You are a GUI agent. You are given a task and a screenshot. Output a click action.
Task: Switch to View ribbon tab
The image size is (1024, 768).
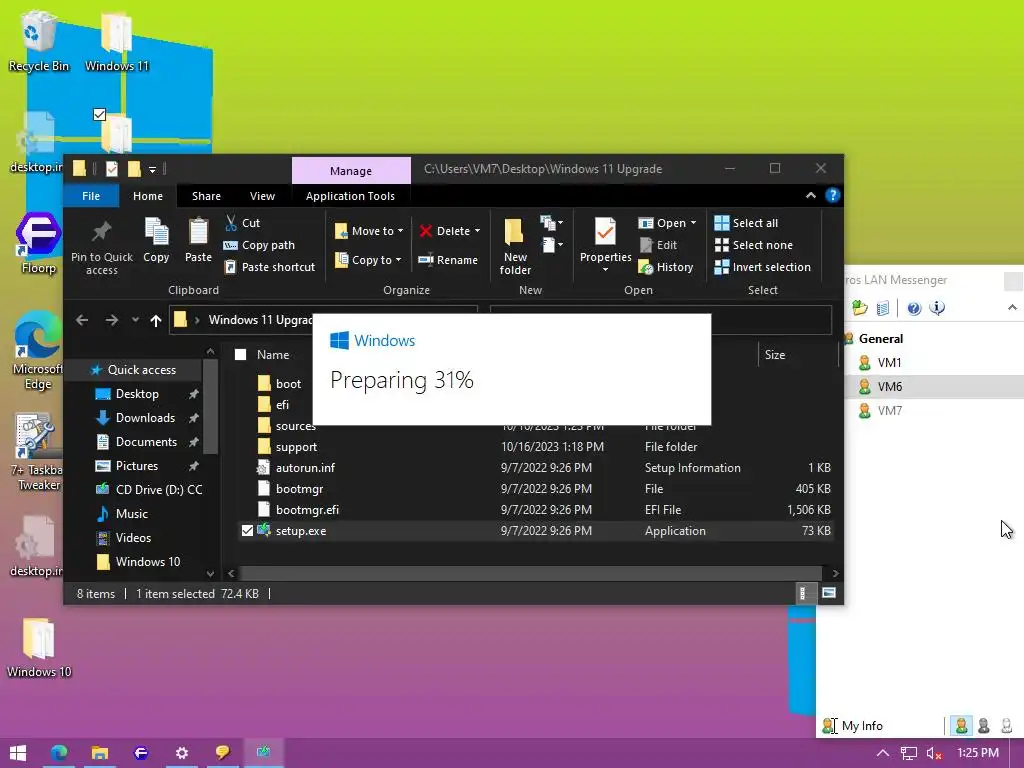[262, 196]
